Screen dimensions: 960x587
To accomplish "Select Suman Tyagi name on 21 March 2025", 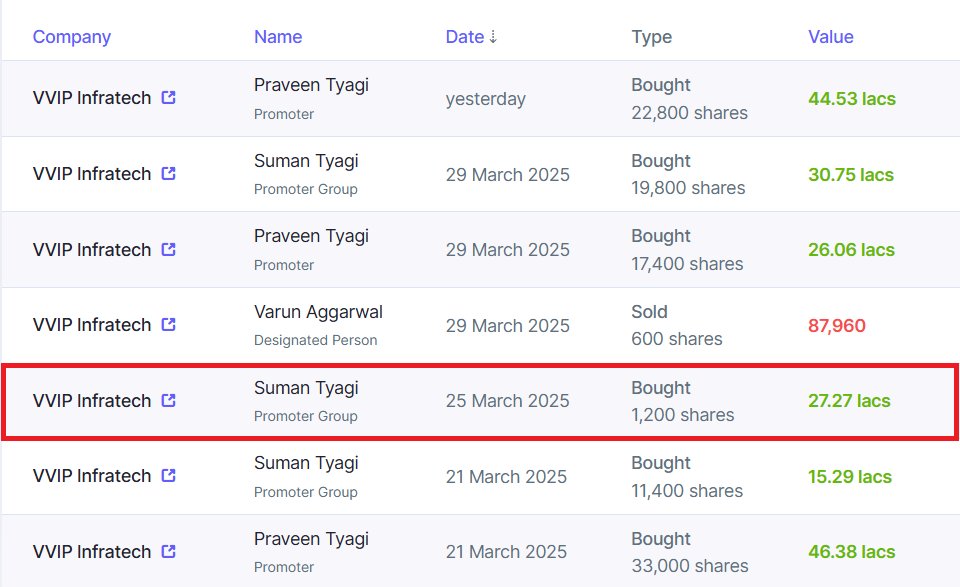I will point(306,463).
